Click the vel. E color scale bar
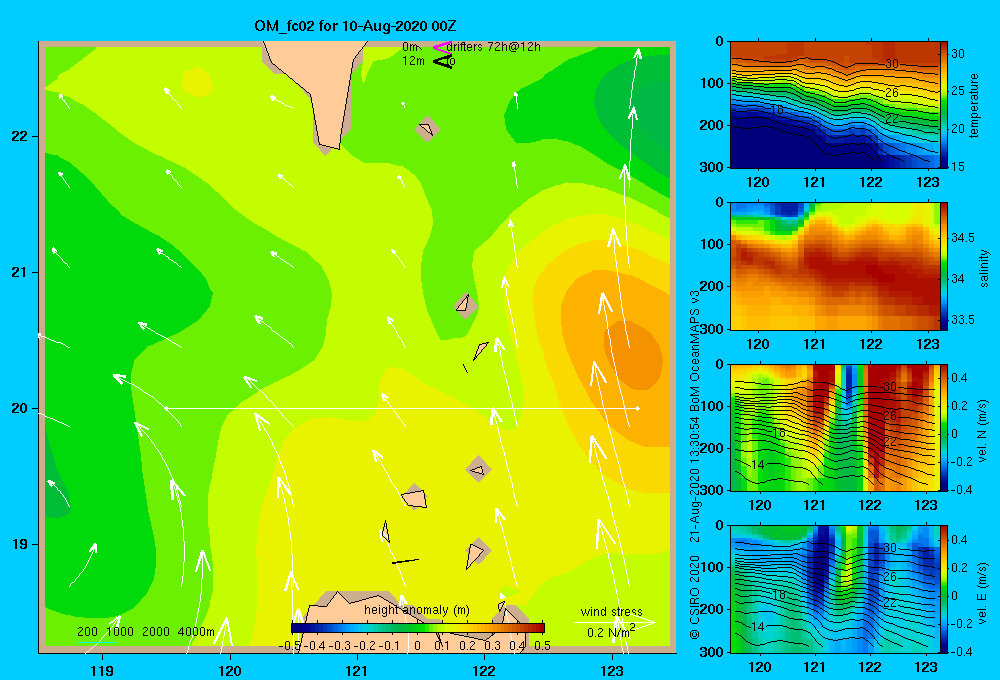 click(944, 589)
